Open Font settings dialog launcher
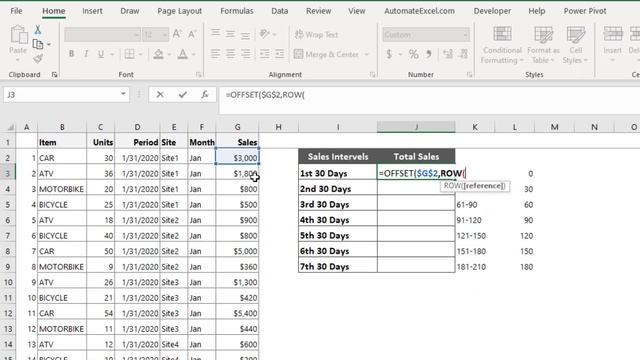The image size is (640, 360). coord(198,75)
